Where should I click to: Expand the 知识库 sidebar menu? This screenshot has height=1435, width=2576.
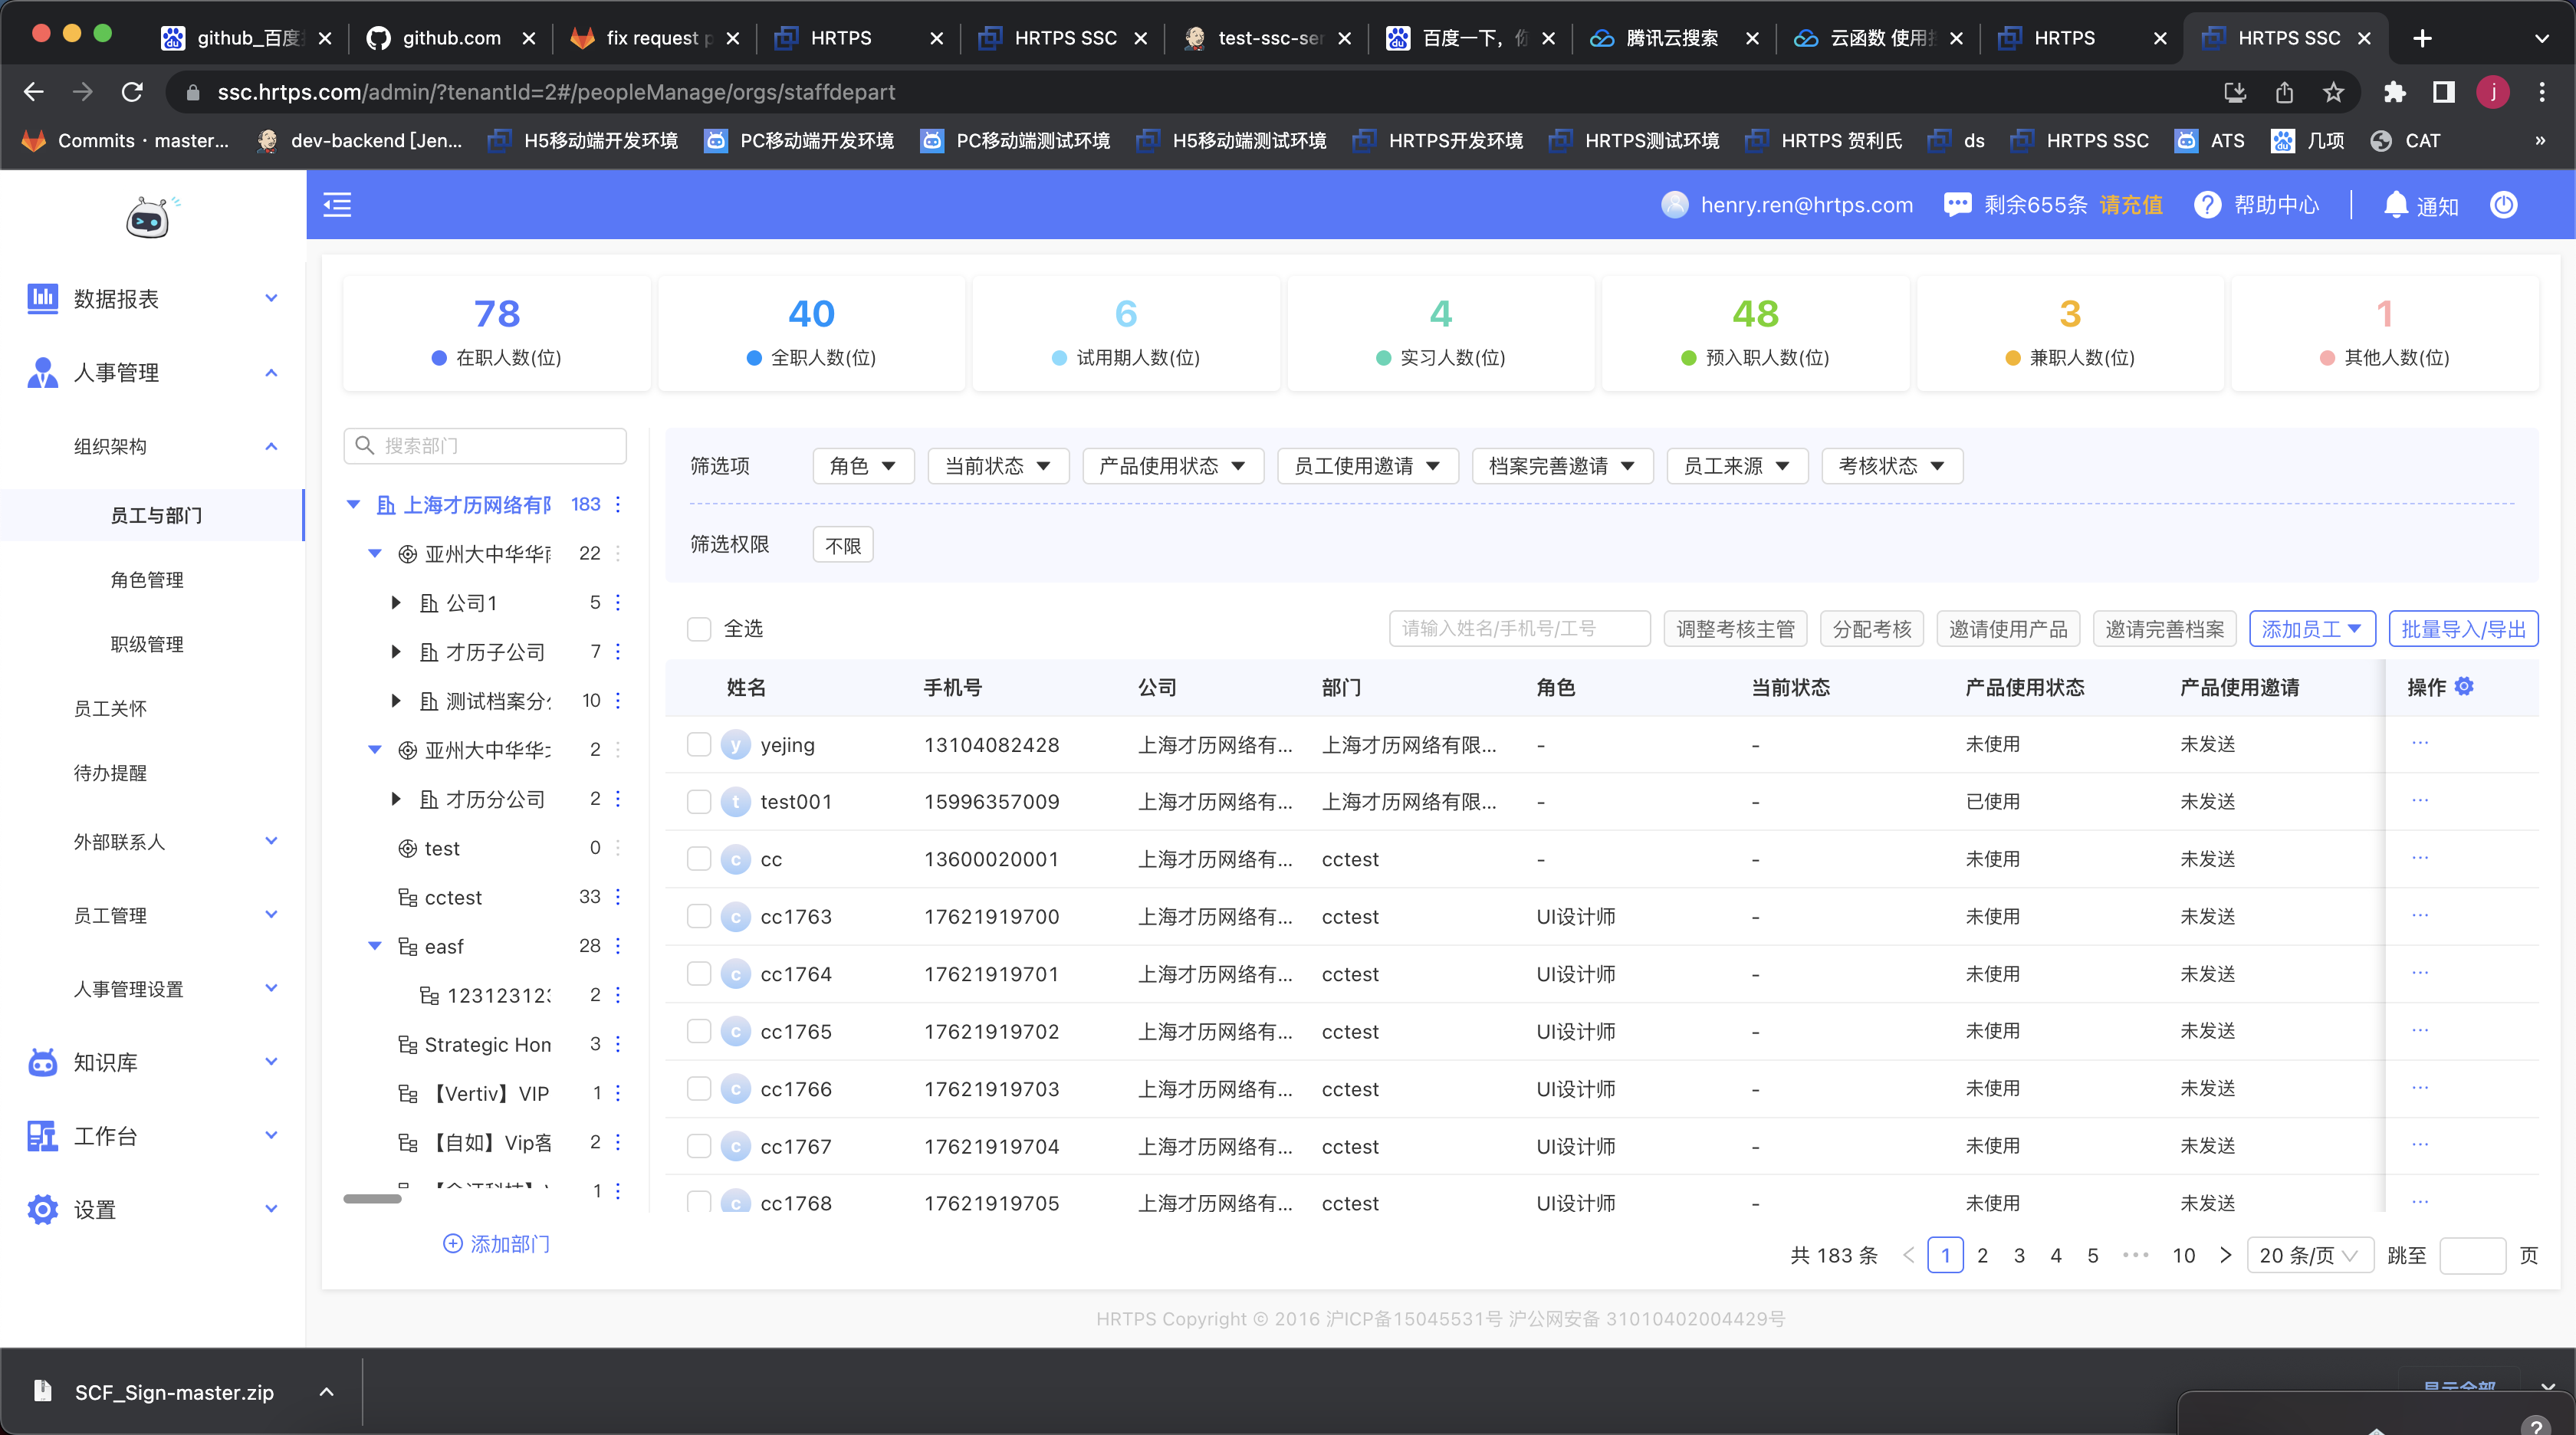(152, 1062)
